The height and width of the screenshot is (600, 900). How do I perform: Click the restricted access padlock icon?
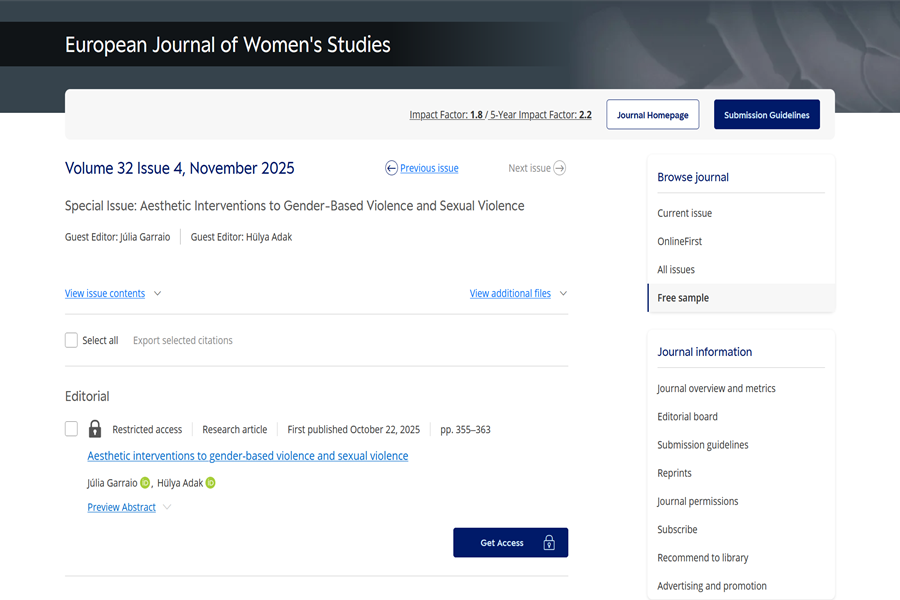click(x=95, y=429)
